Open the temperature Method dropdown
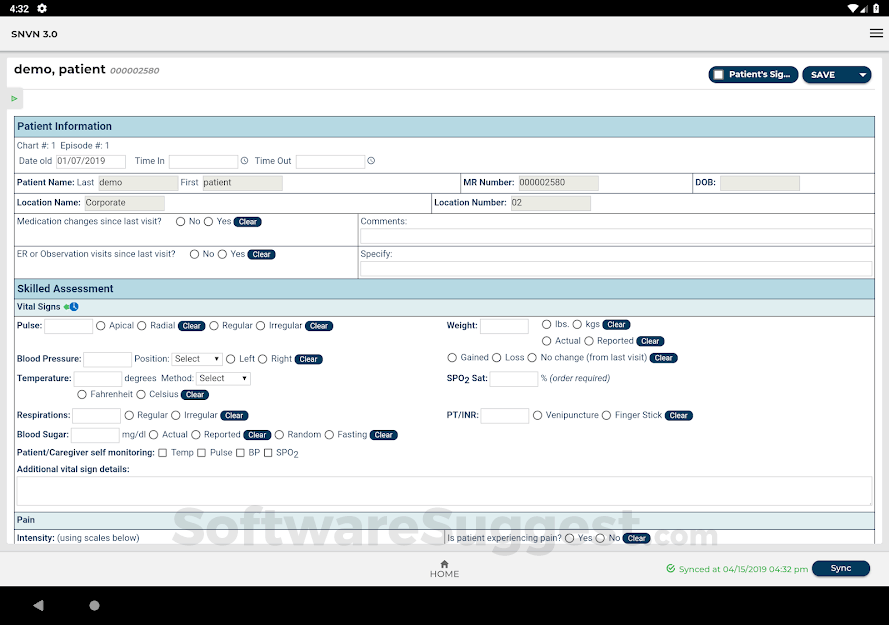889x625 pixels. click(222, 378)
